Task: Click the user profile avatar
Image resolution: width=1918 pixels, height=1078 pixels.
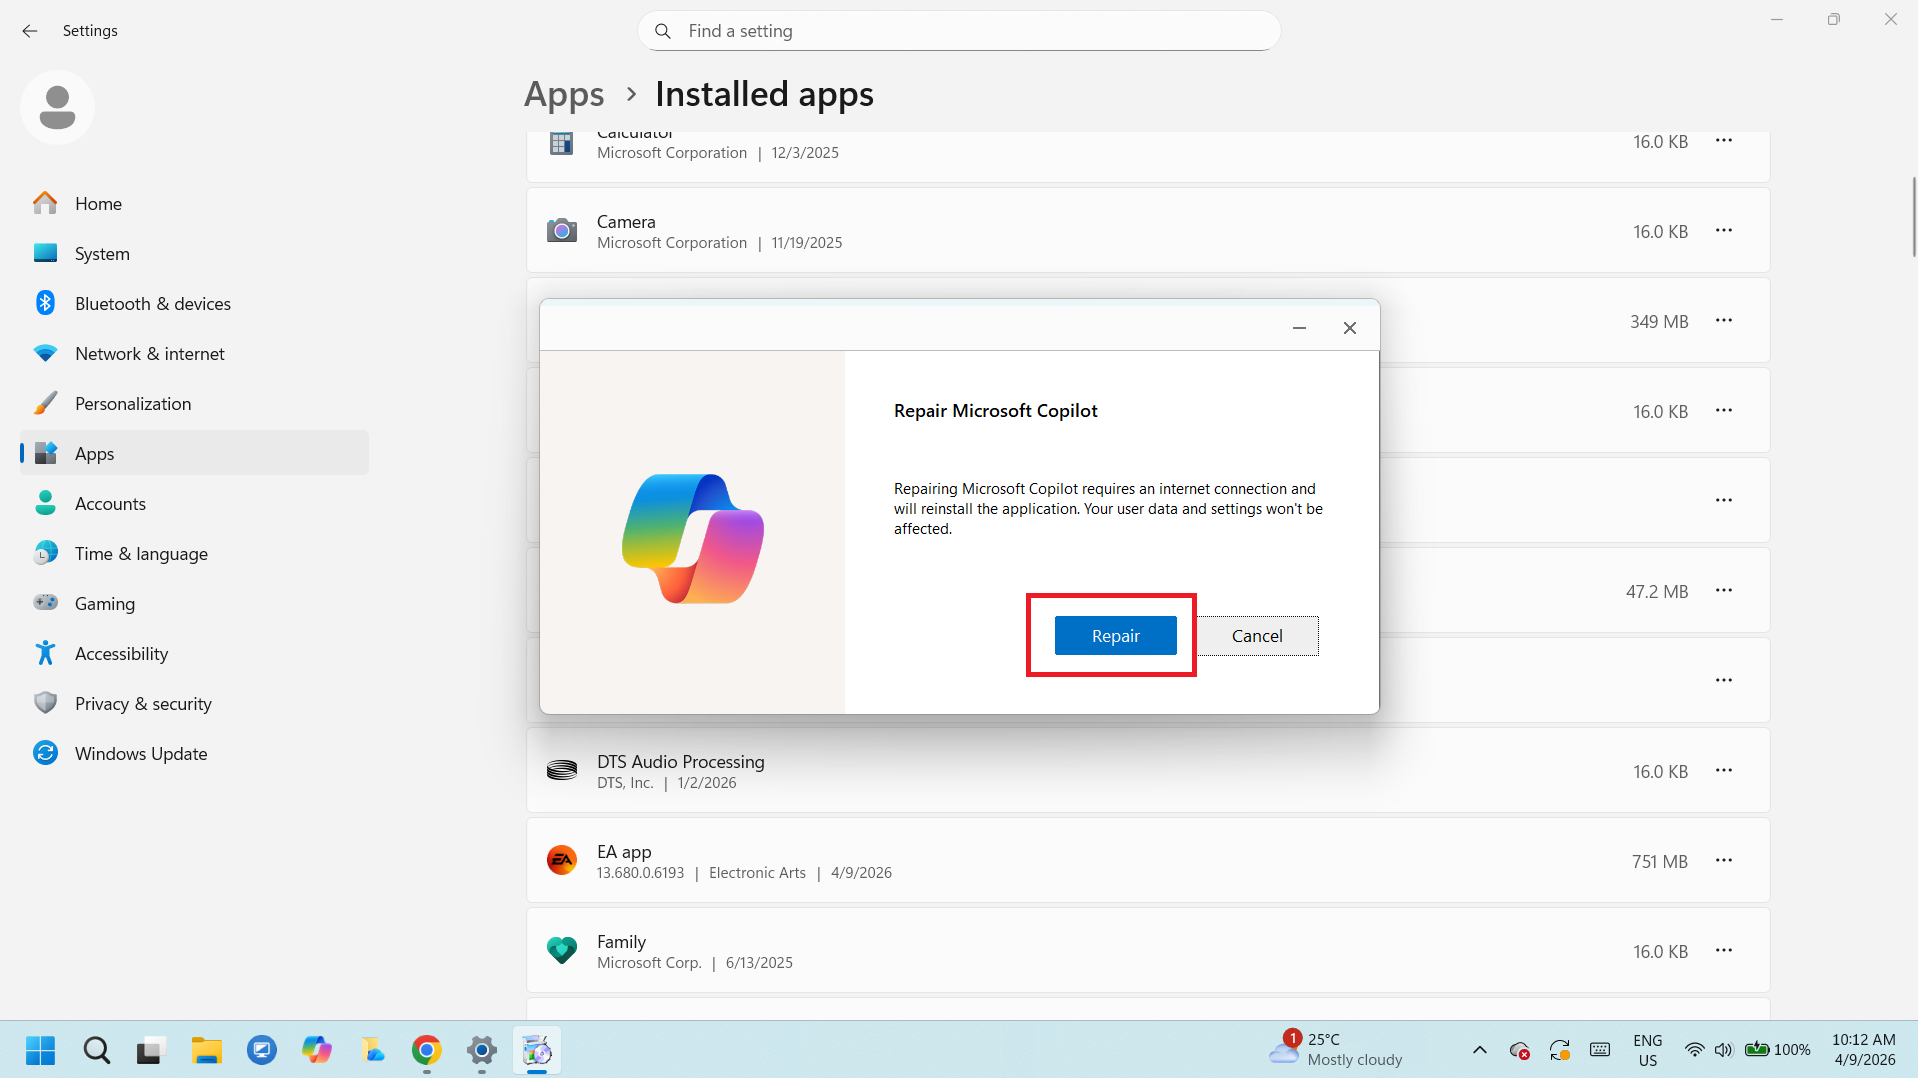Action: coord(57,107)
